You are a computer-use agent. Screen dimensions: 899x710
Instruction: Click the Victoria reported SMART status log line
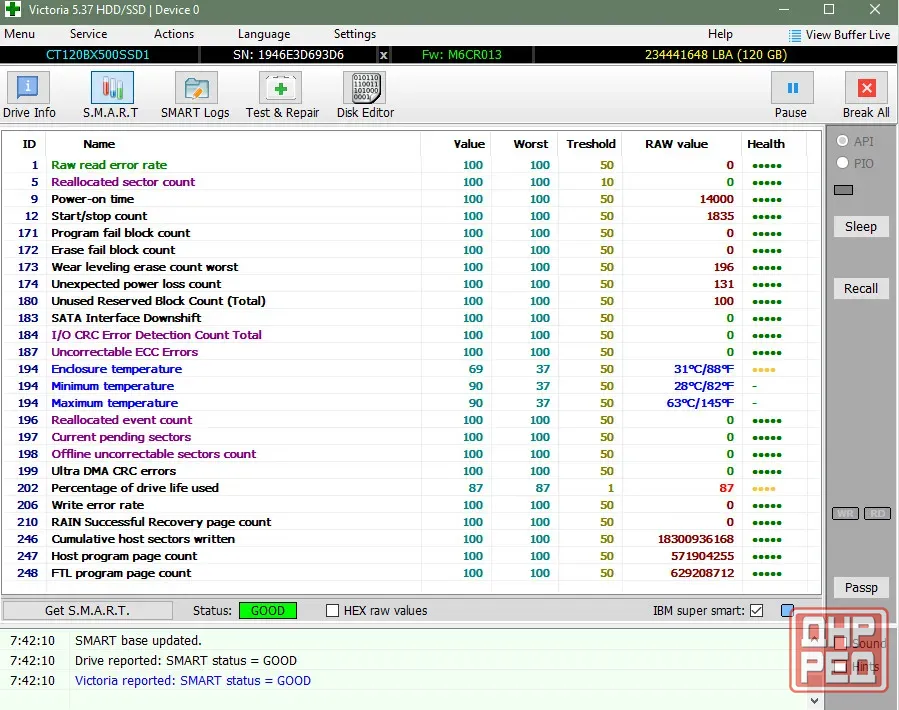(x=193, y=681)
